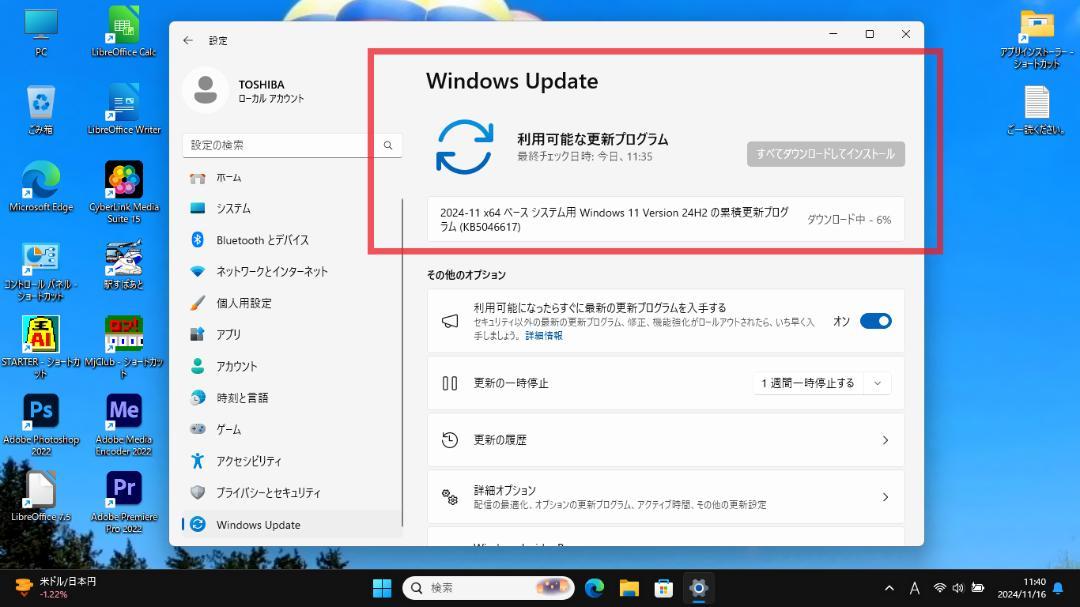
Task: Click the TOSHIBA local account avatar
Action: coord(205,90)
